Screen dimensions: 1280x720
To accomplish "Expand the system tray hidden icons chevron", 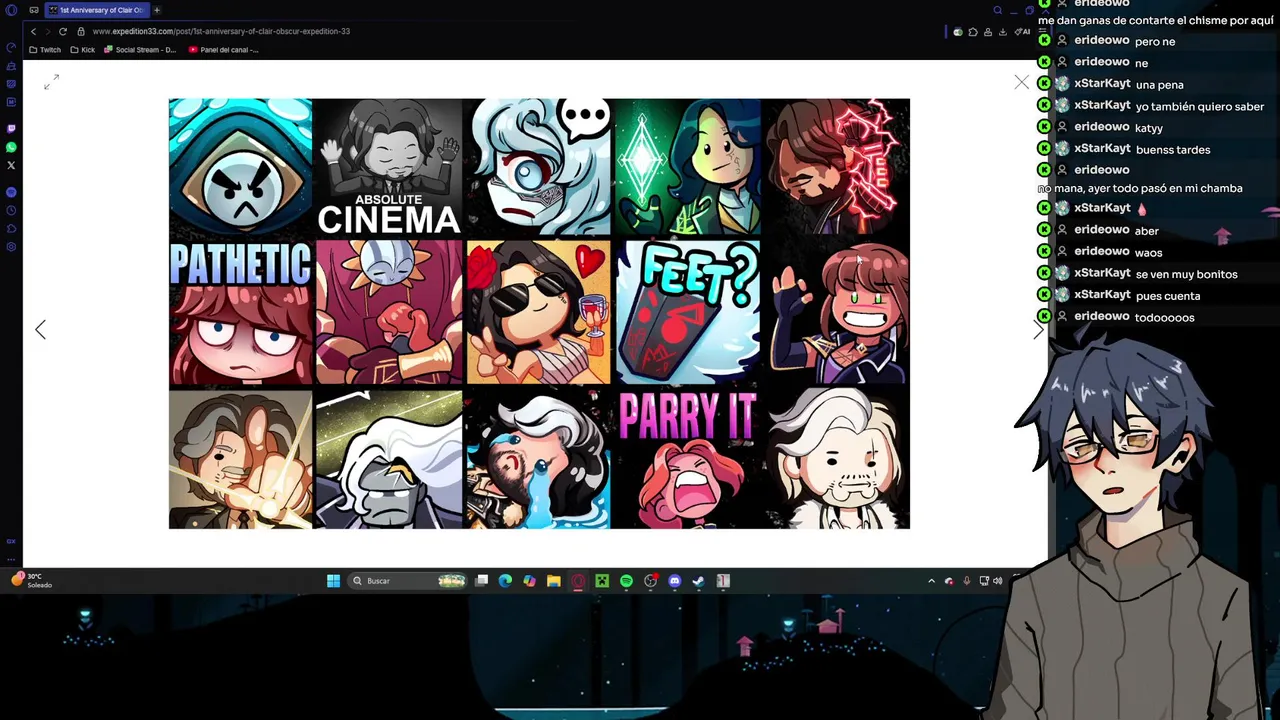I will (x=931, y=581).
